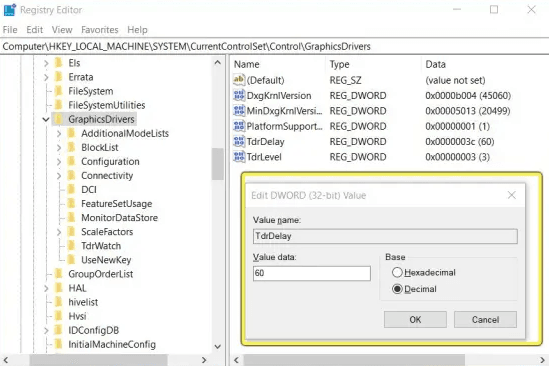
Task: Click the FileSystemUtilities folder icon
Action: [59, 105]
